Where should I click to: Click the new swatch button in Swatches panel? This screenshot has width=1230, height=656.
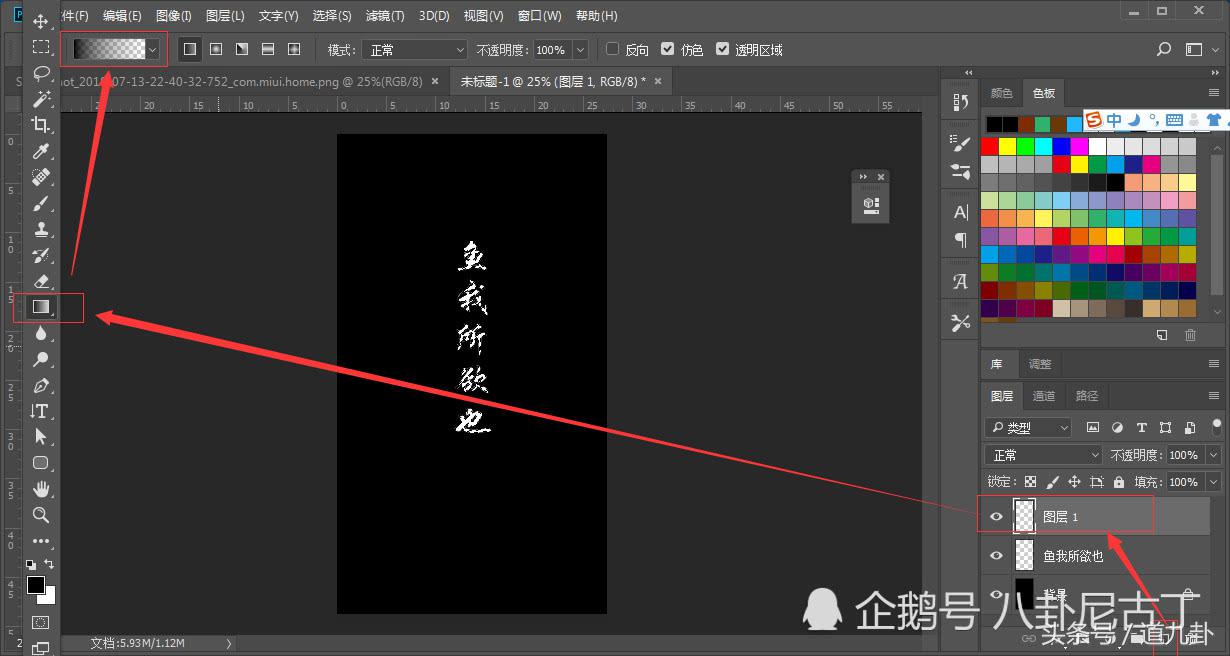(x=1162, y=336)
